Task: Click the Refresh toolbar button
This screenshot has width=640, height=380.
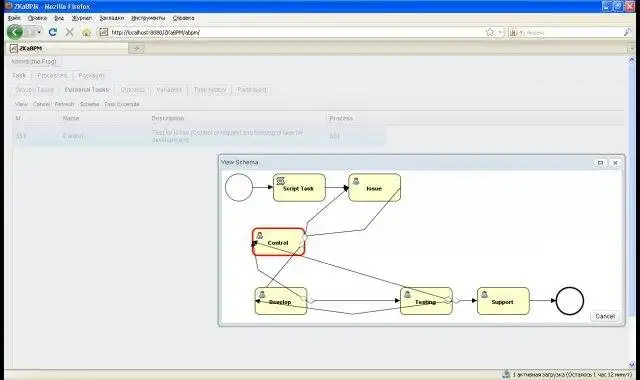Action: (x=64, y=104)
